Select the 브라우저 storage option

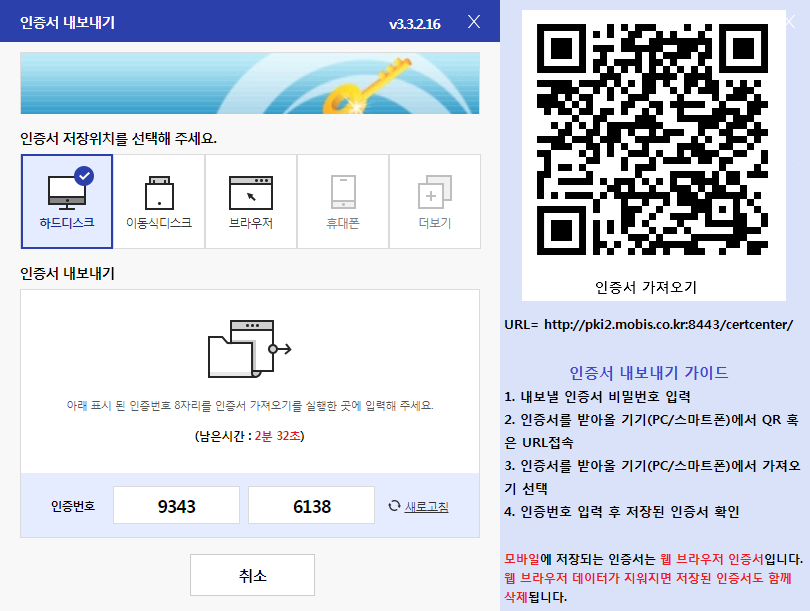pos(251,201)
